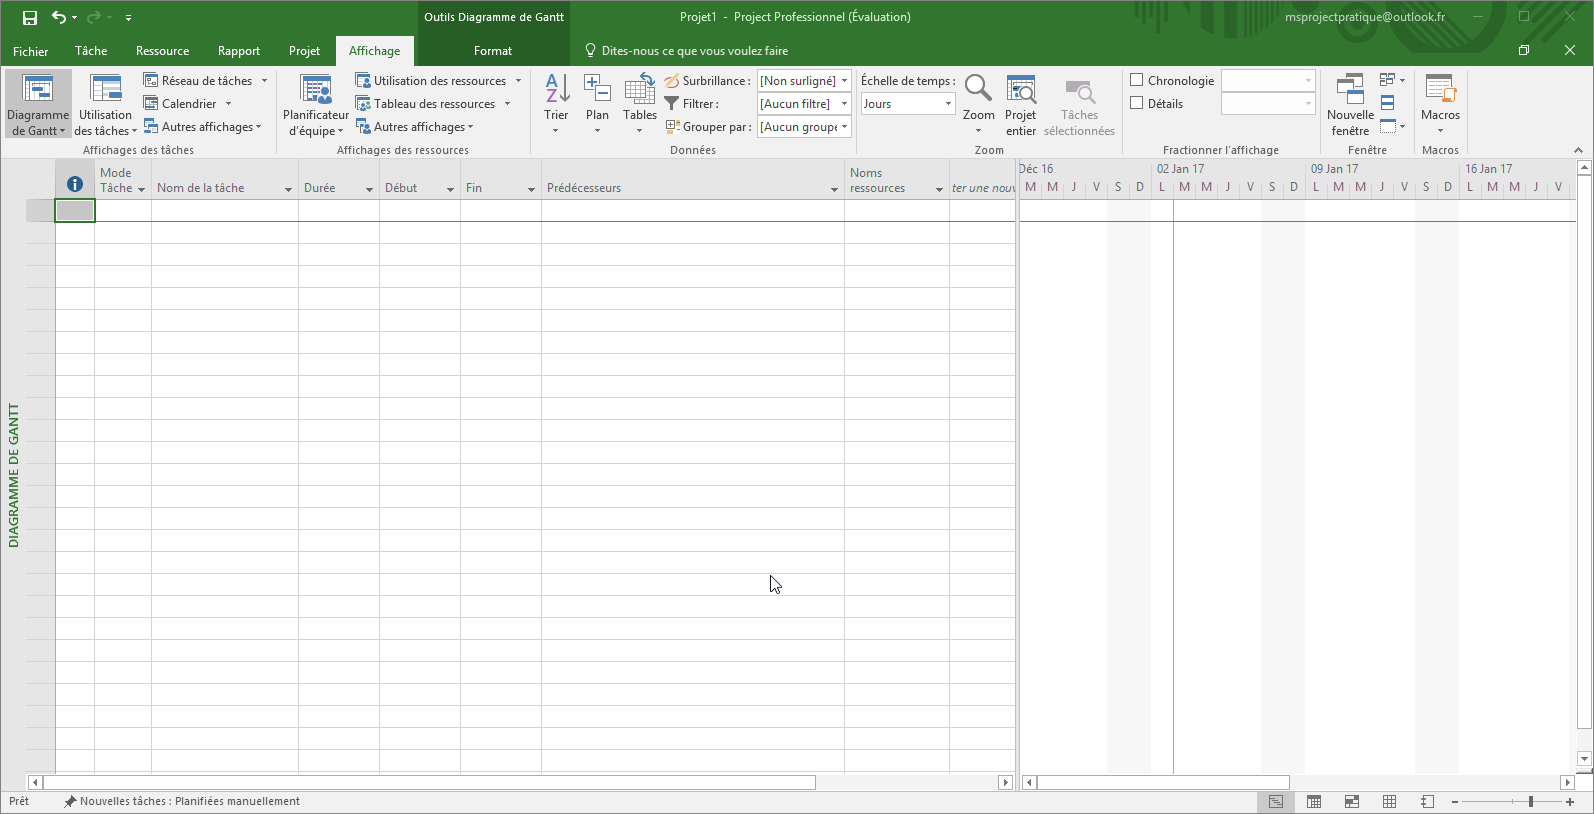The width and height of the screenshot is (1594, 814).
Task: Switch to the Tâche ribbon tab
Action: (x=91, y=51)
